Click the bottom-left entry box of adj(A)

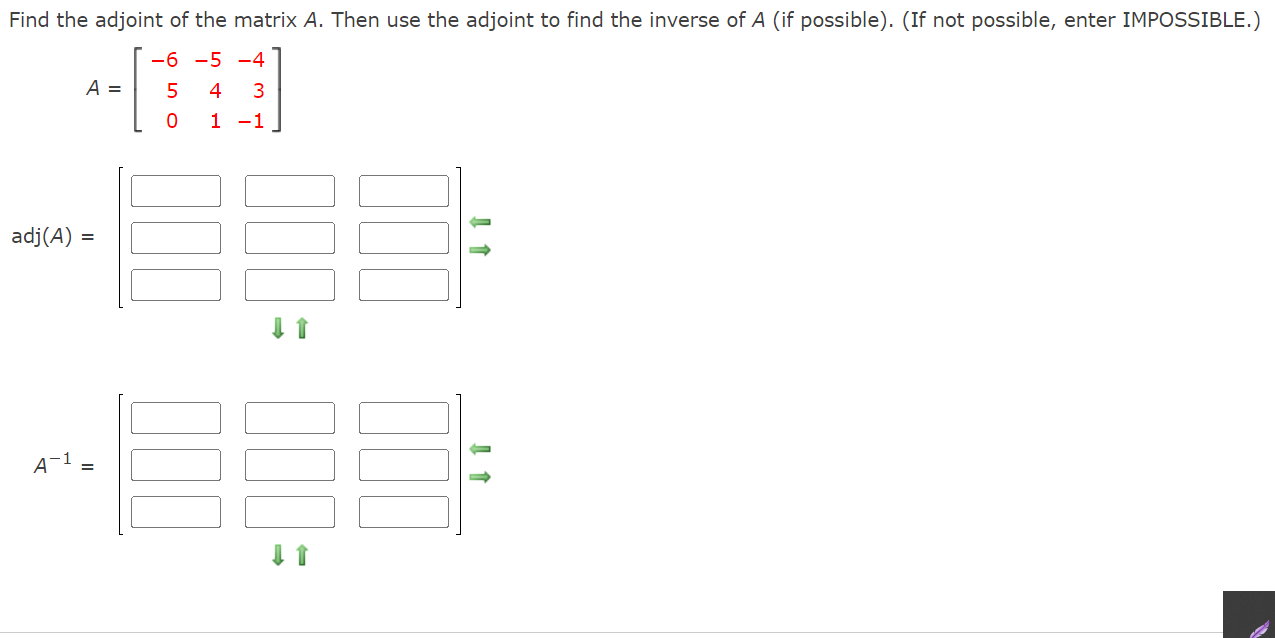tap(175, 284)
